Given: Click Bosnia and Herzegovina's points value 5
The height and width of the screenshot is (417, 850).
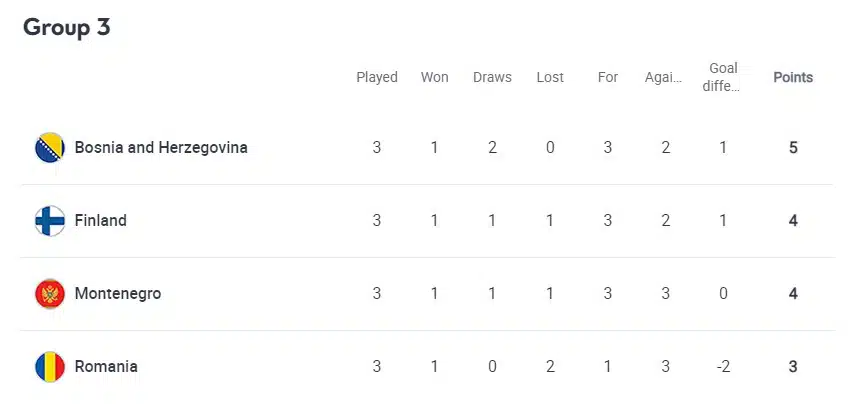Looking at the screenshot, I should [793, 148].
